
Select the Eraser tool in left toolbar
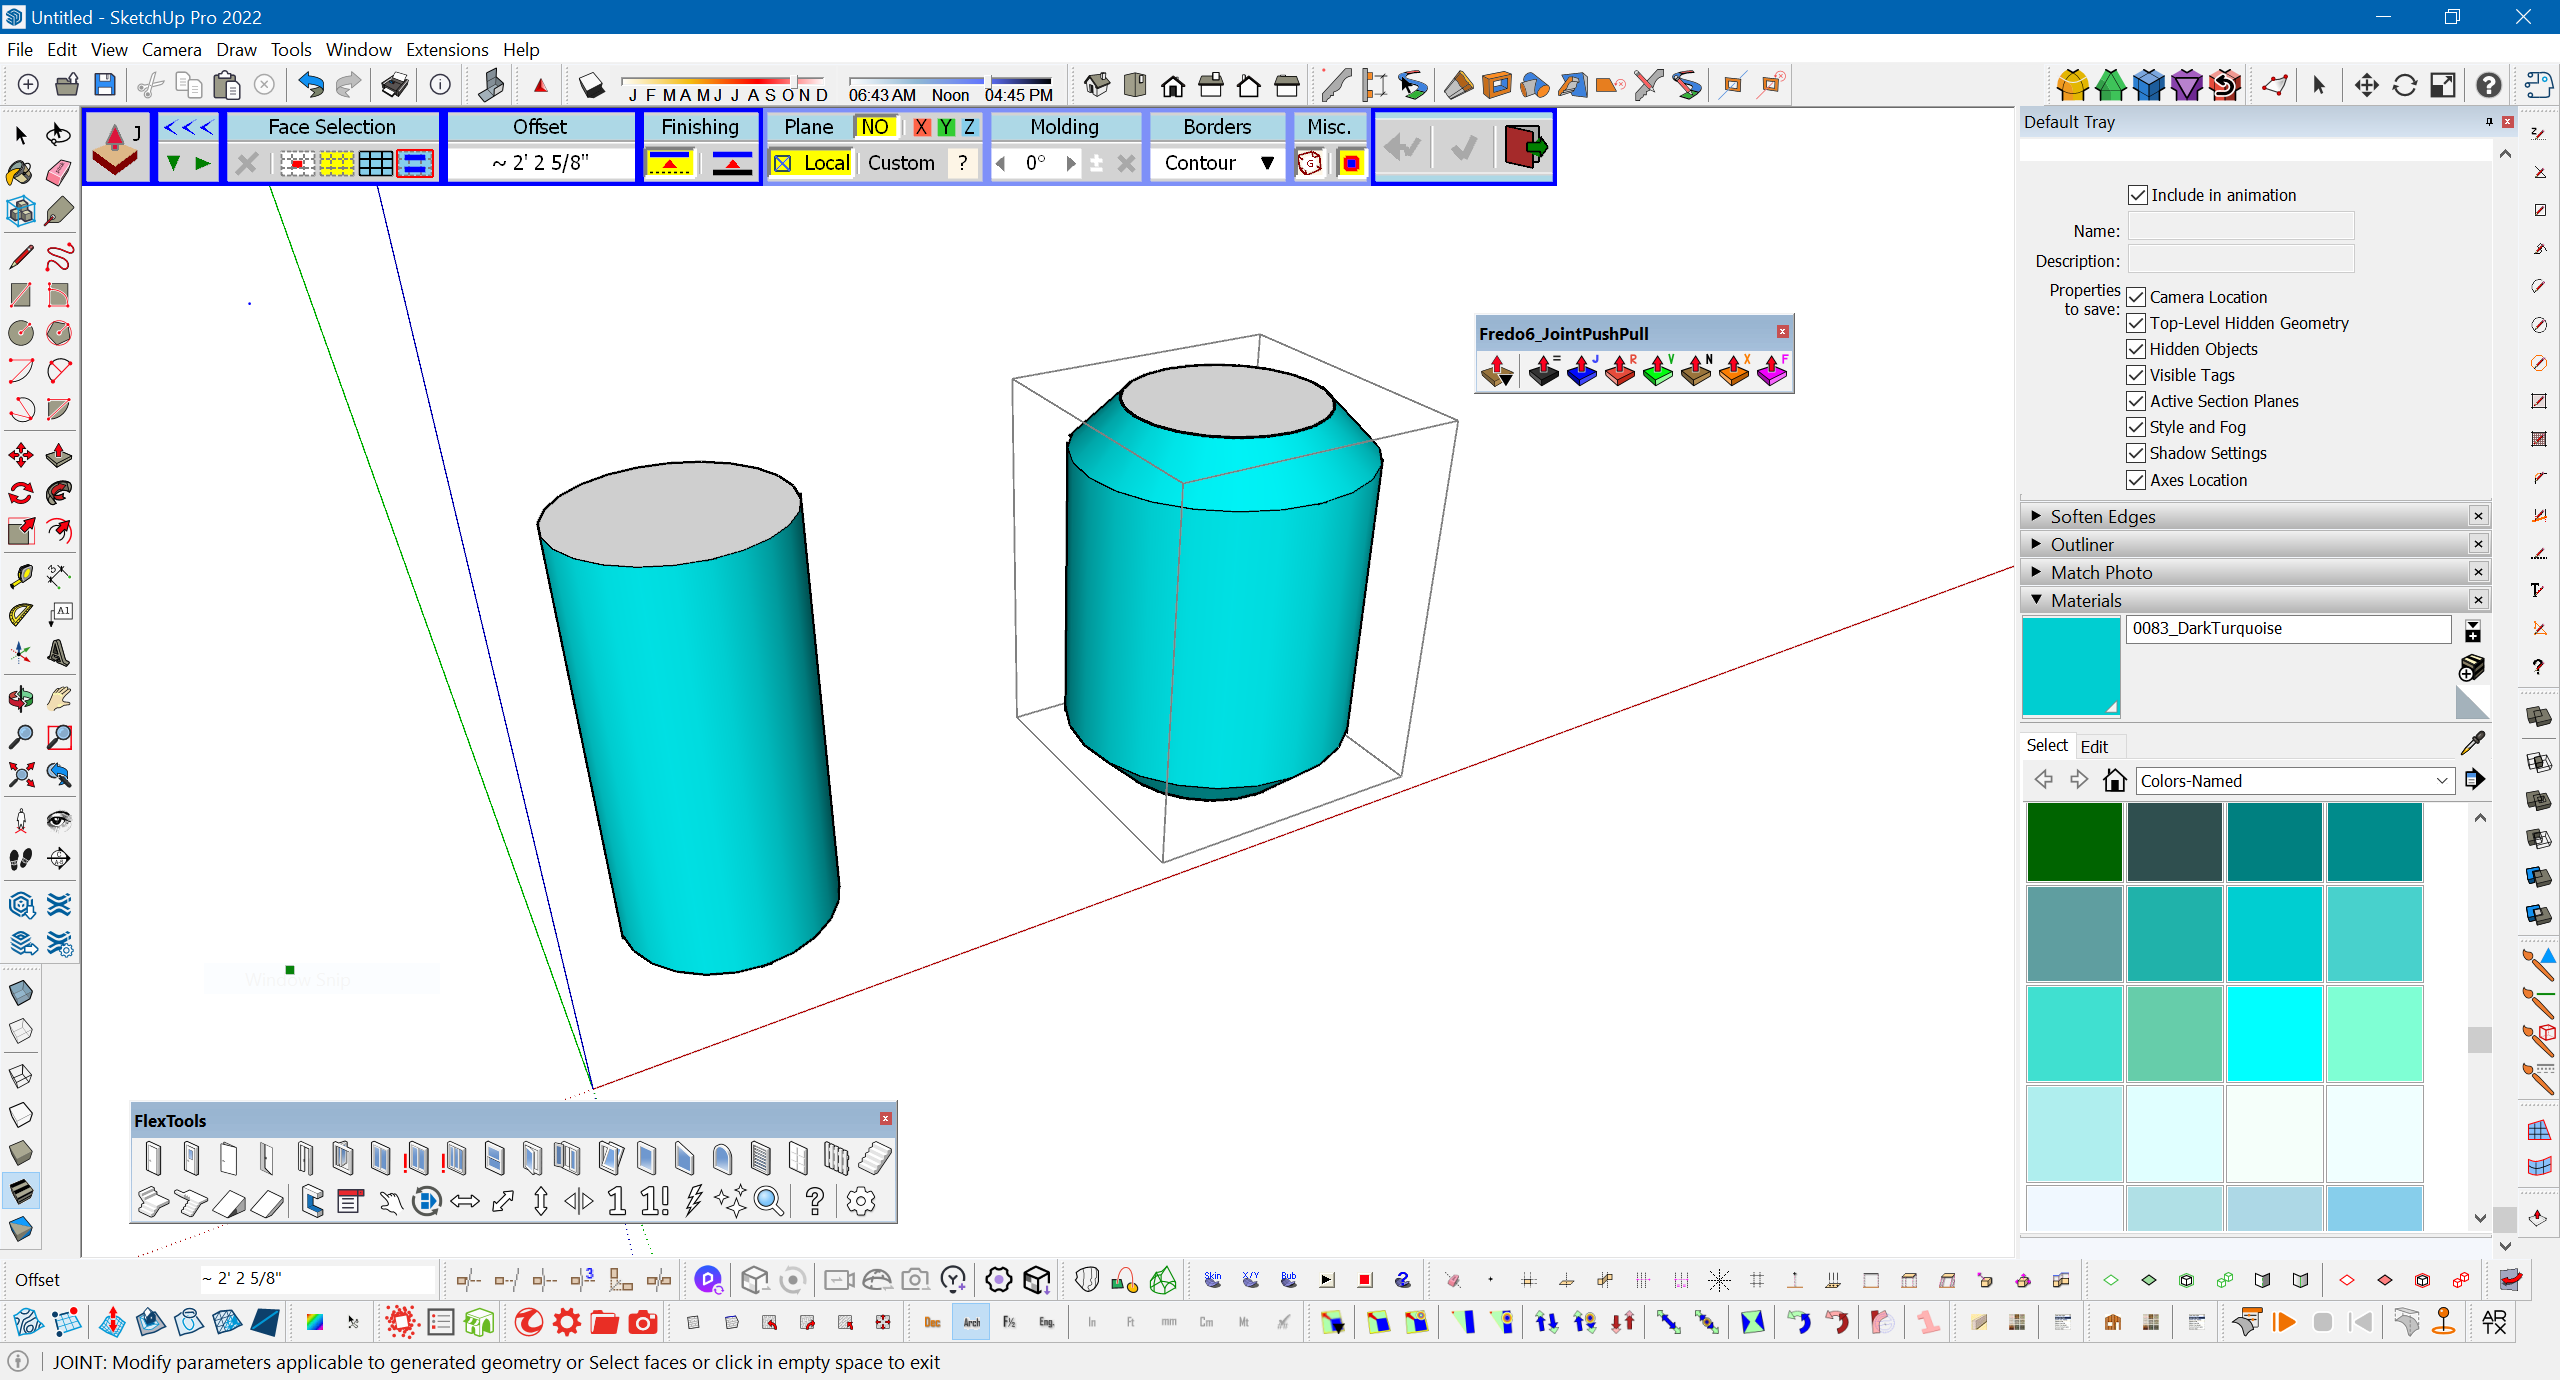pyautogui.click(x=59, y=173)
